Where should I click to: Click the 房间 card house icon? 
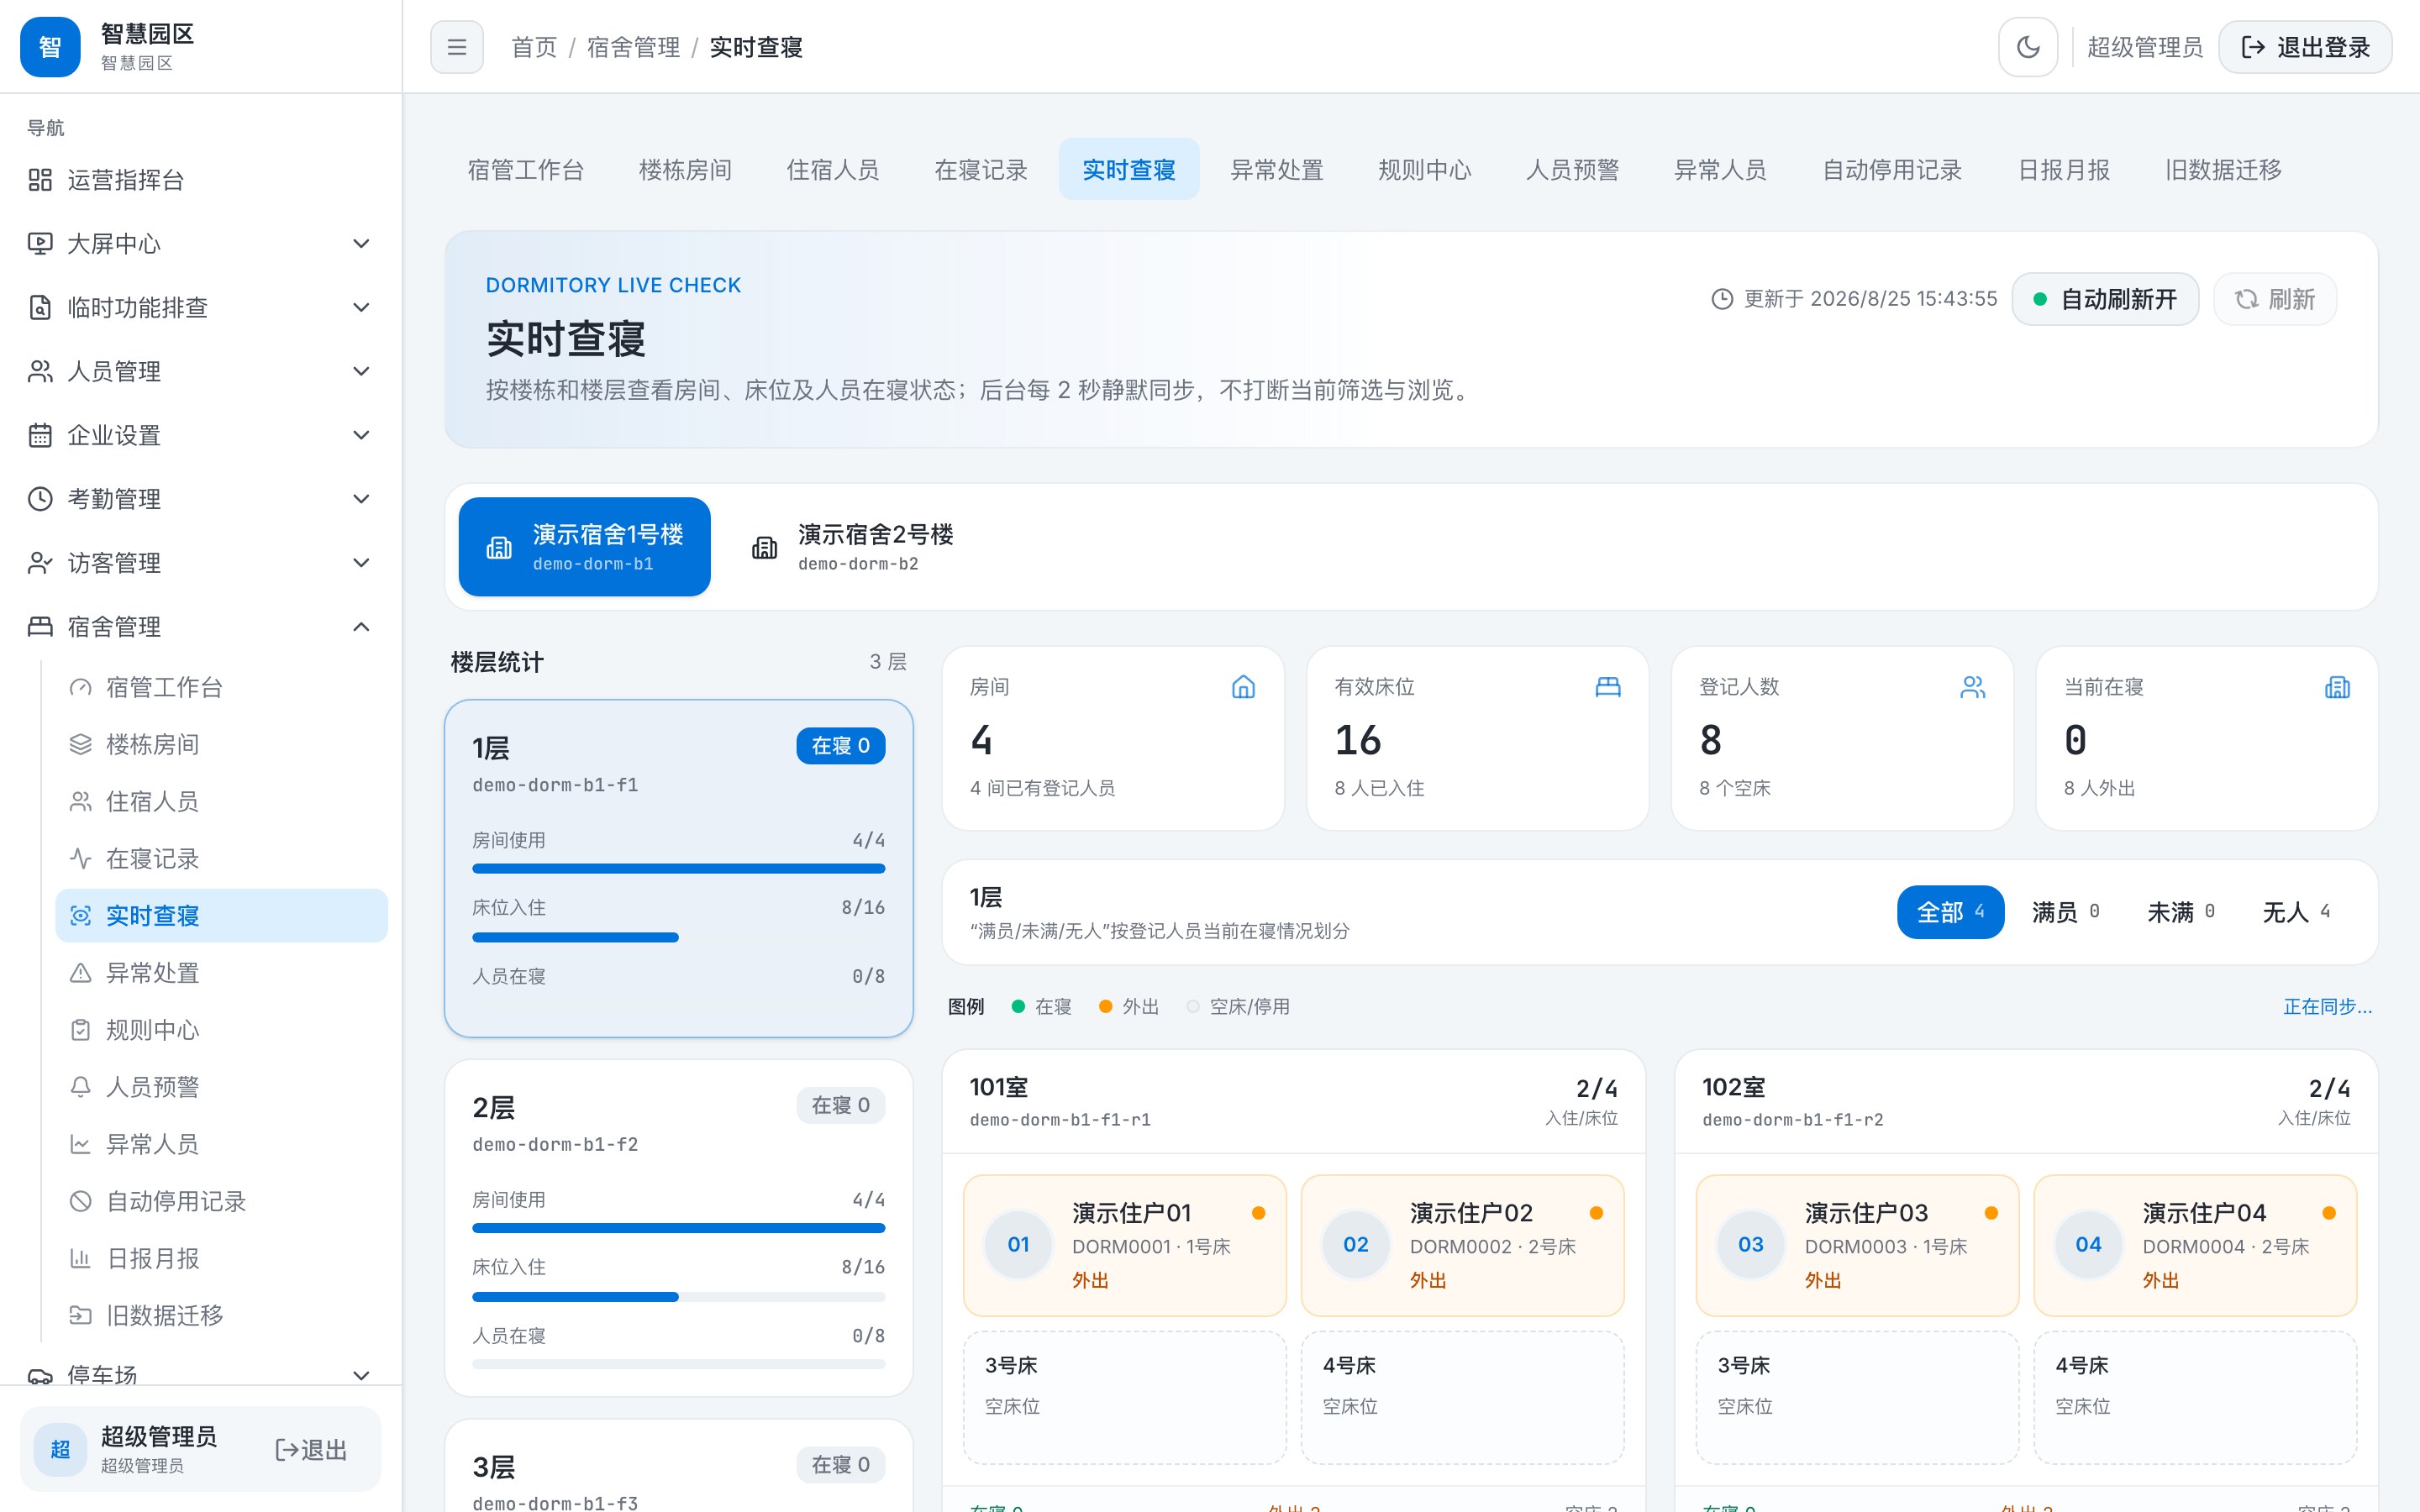(x=1243, y=687)
